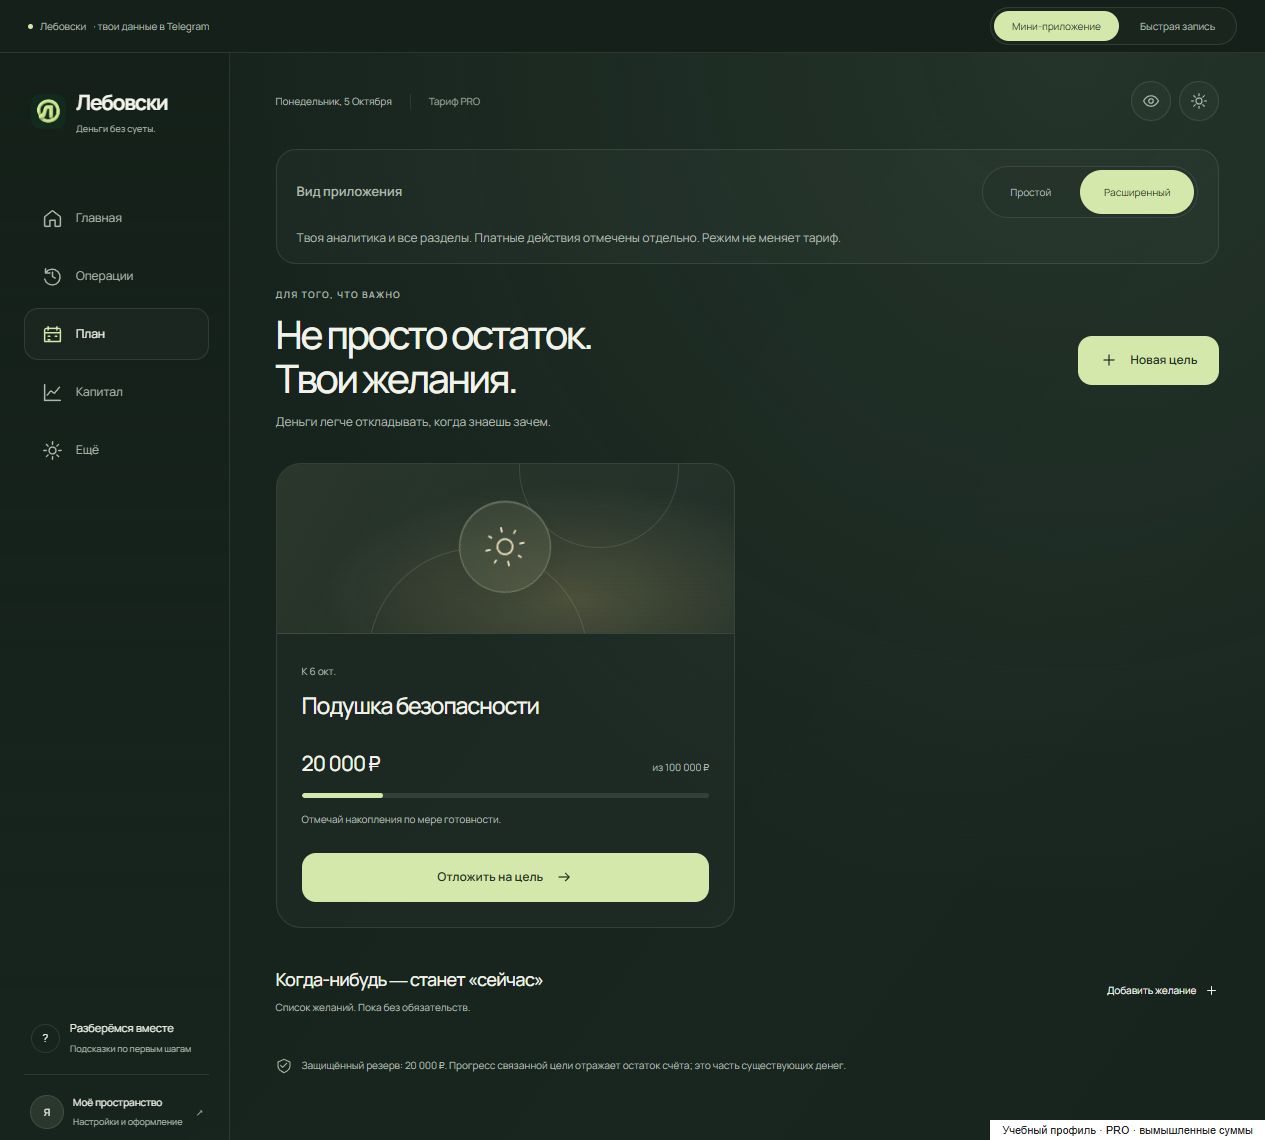Viewport: 1265px width, 1140px height.
Task: Click the Когда-нибудь — станет «сейчас» heading
Action: coord(409,980)
